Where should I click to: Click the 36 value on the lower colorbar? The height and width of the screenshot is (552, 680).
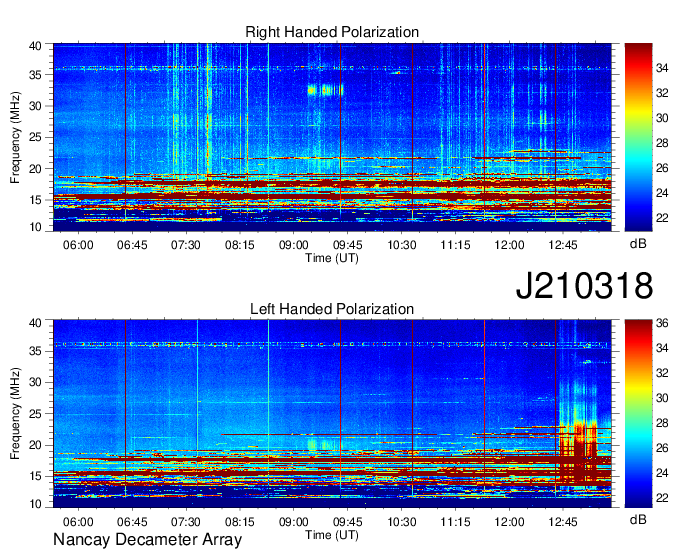click(x=662, y=323)
